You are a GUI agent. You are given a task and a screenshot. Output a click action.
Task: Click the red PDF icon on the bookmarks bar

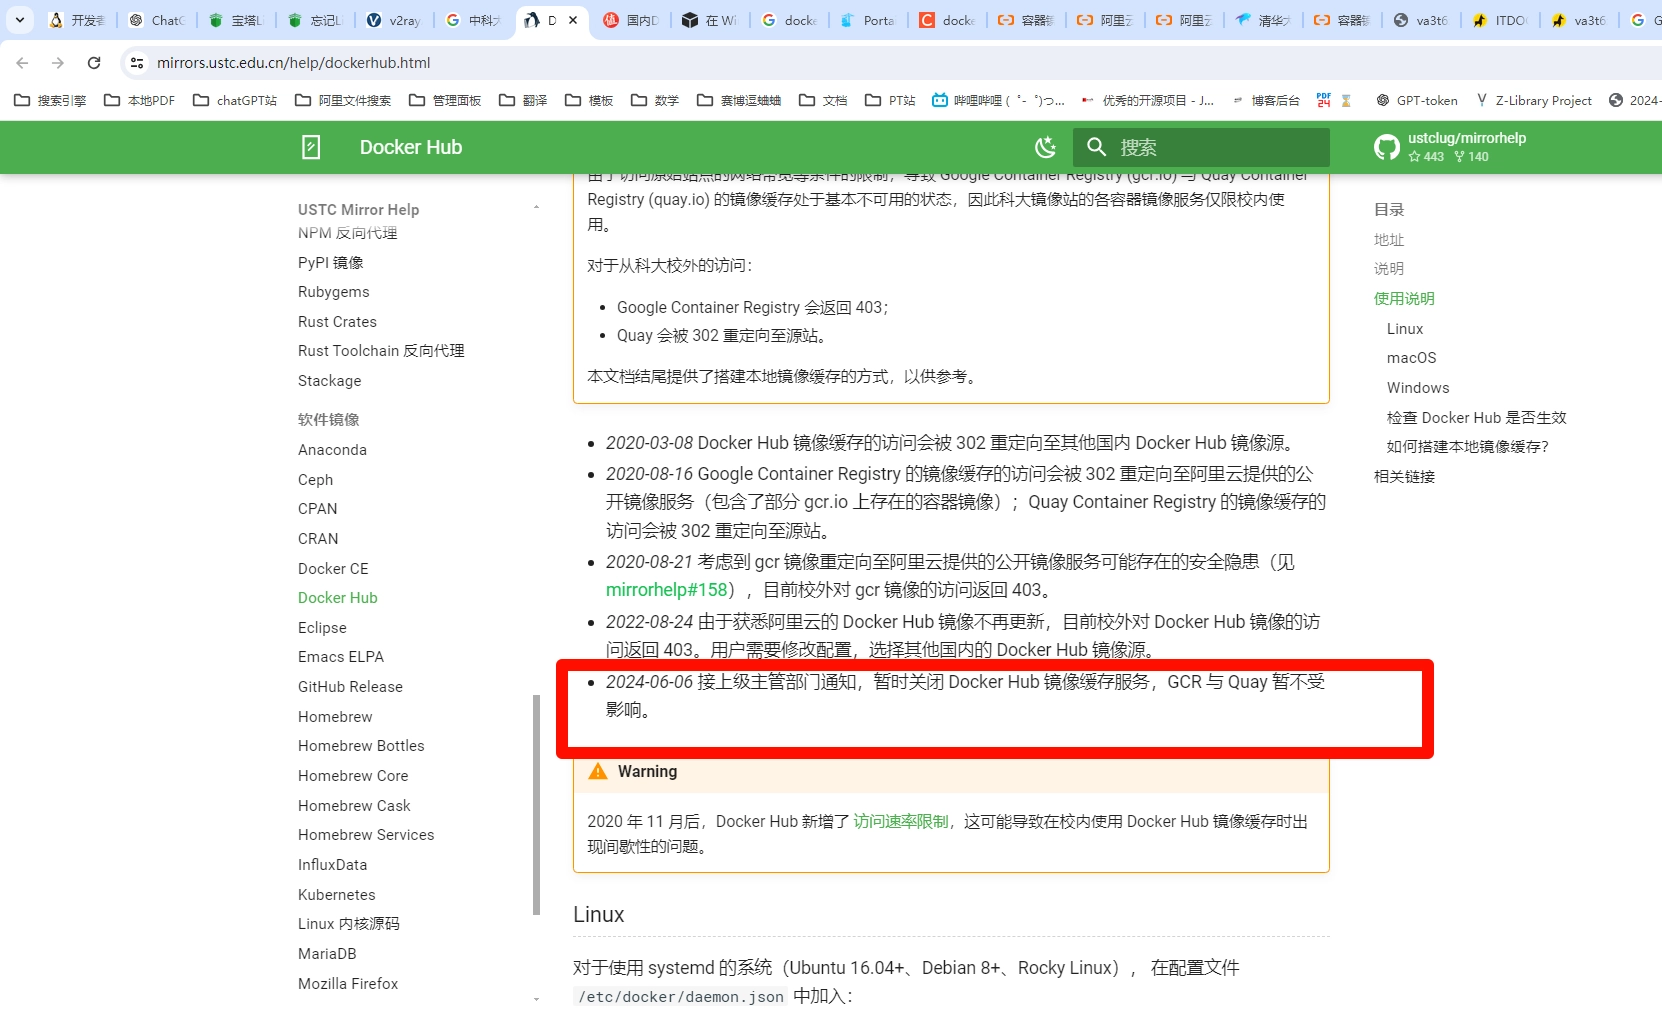coord(1322,100)
